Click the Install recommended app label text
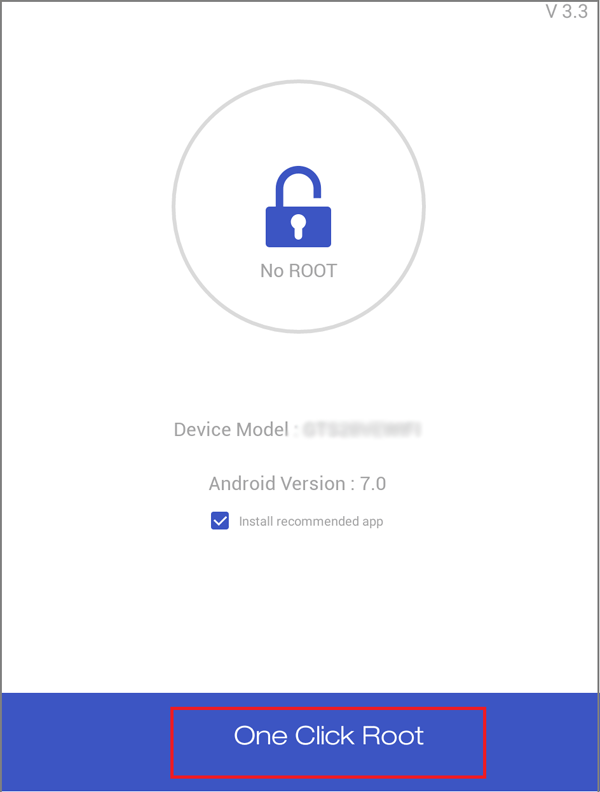The image size is (600, 792). [x=311, y=521]
